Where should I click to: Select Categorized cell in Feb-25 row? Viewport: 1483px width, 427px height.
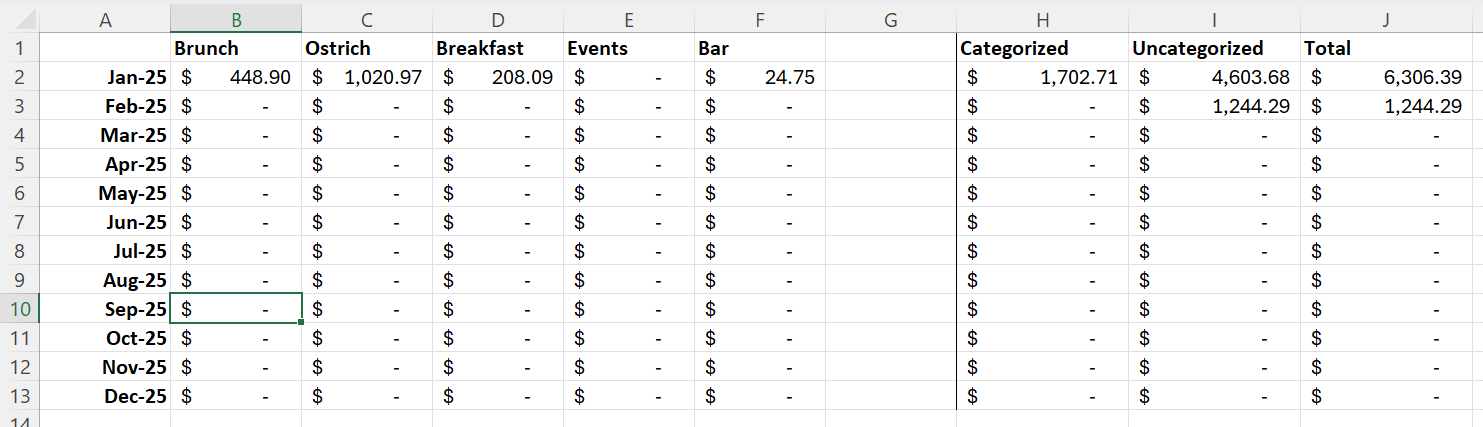click(1042, 106)
